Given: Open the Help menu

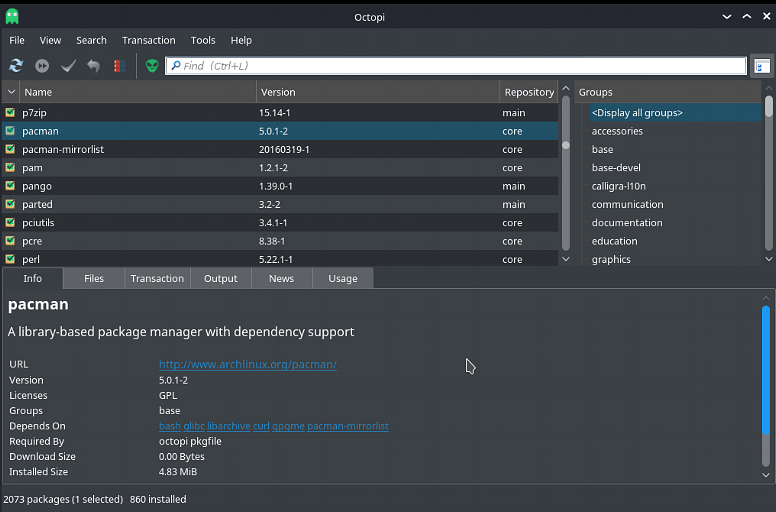Looking at the screenshot, I should (241, 40).
